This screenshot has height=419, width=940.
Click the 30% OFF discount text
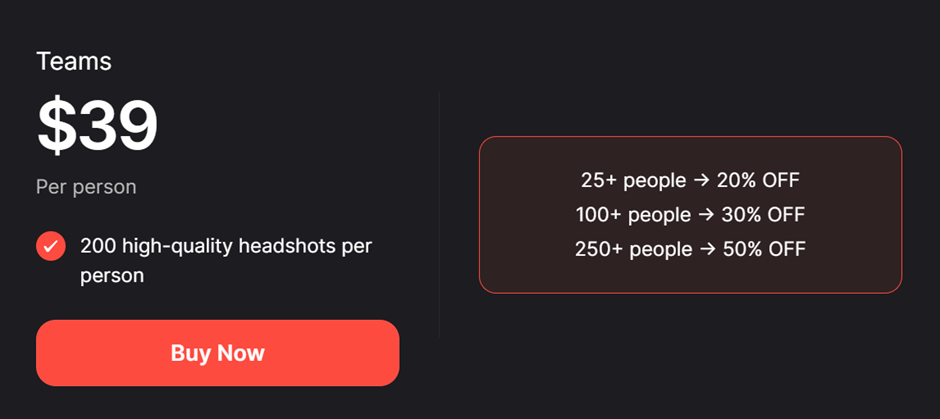pyautogui.click(x=763, y=215)
